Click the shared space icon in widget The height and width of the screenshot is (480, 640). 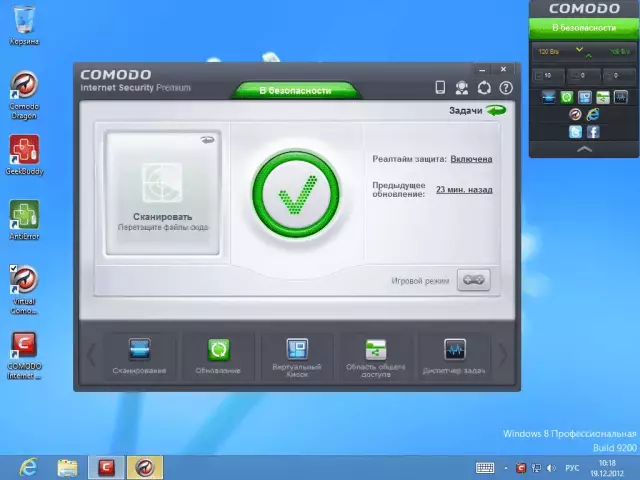coord(602,97)
